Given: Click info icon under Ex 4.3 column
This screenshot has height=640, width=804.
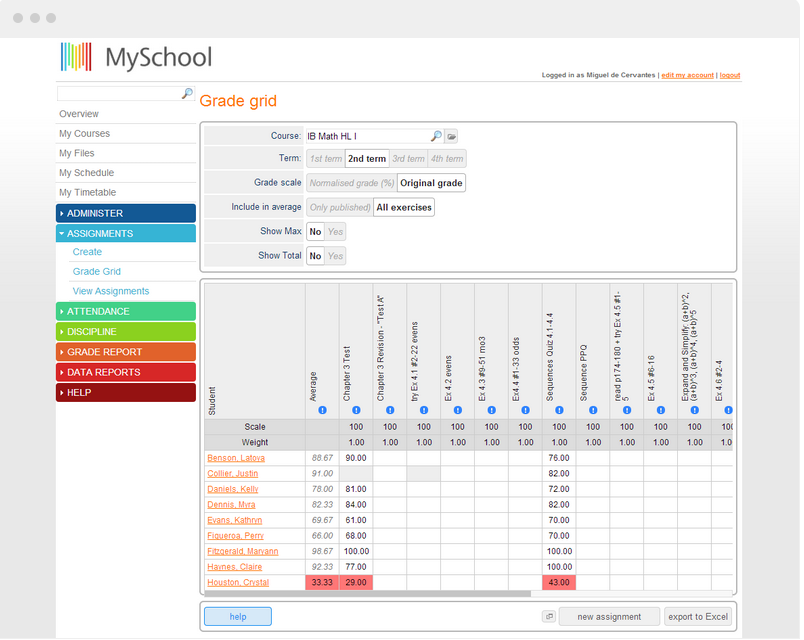Looking at the screenshot, I should point(491,410).
